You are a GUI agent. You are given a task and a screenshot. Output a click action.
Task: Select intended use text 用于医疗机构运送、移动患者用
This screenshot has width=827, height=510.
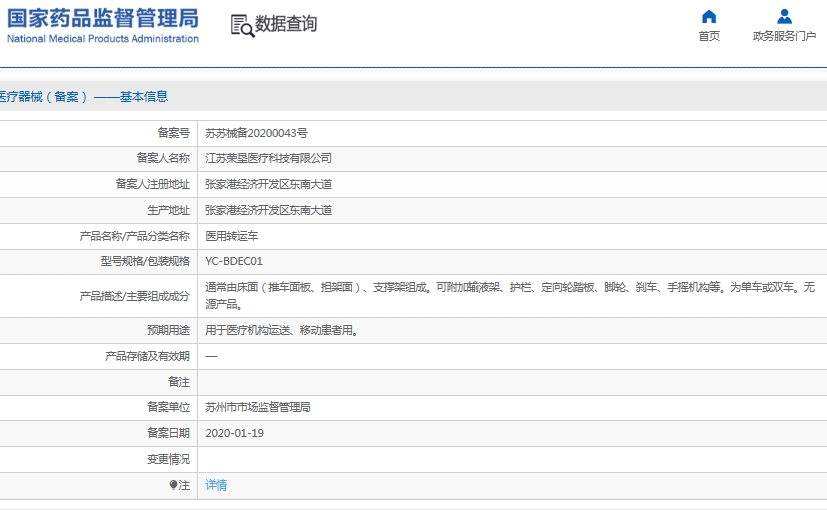click(x=281, y=330)
